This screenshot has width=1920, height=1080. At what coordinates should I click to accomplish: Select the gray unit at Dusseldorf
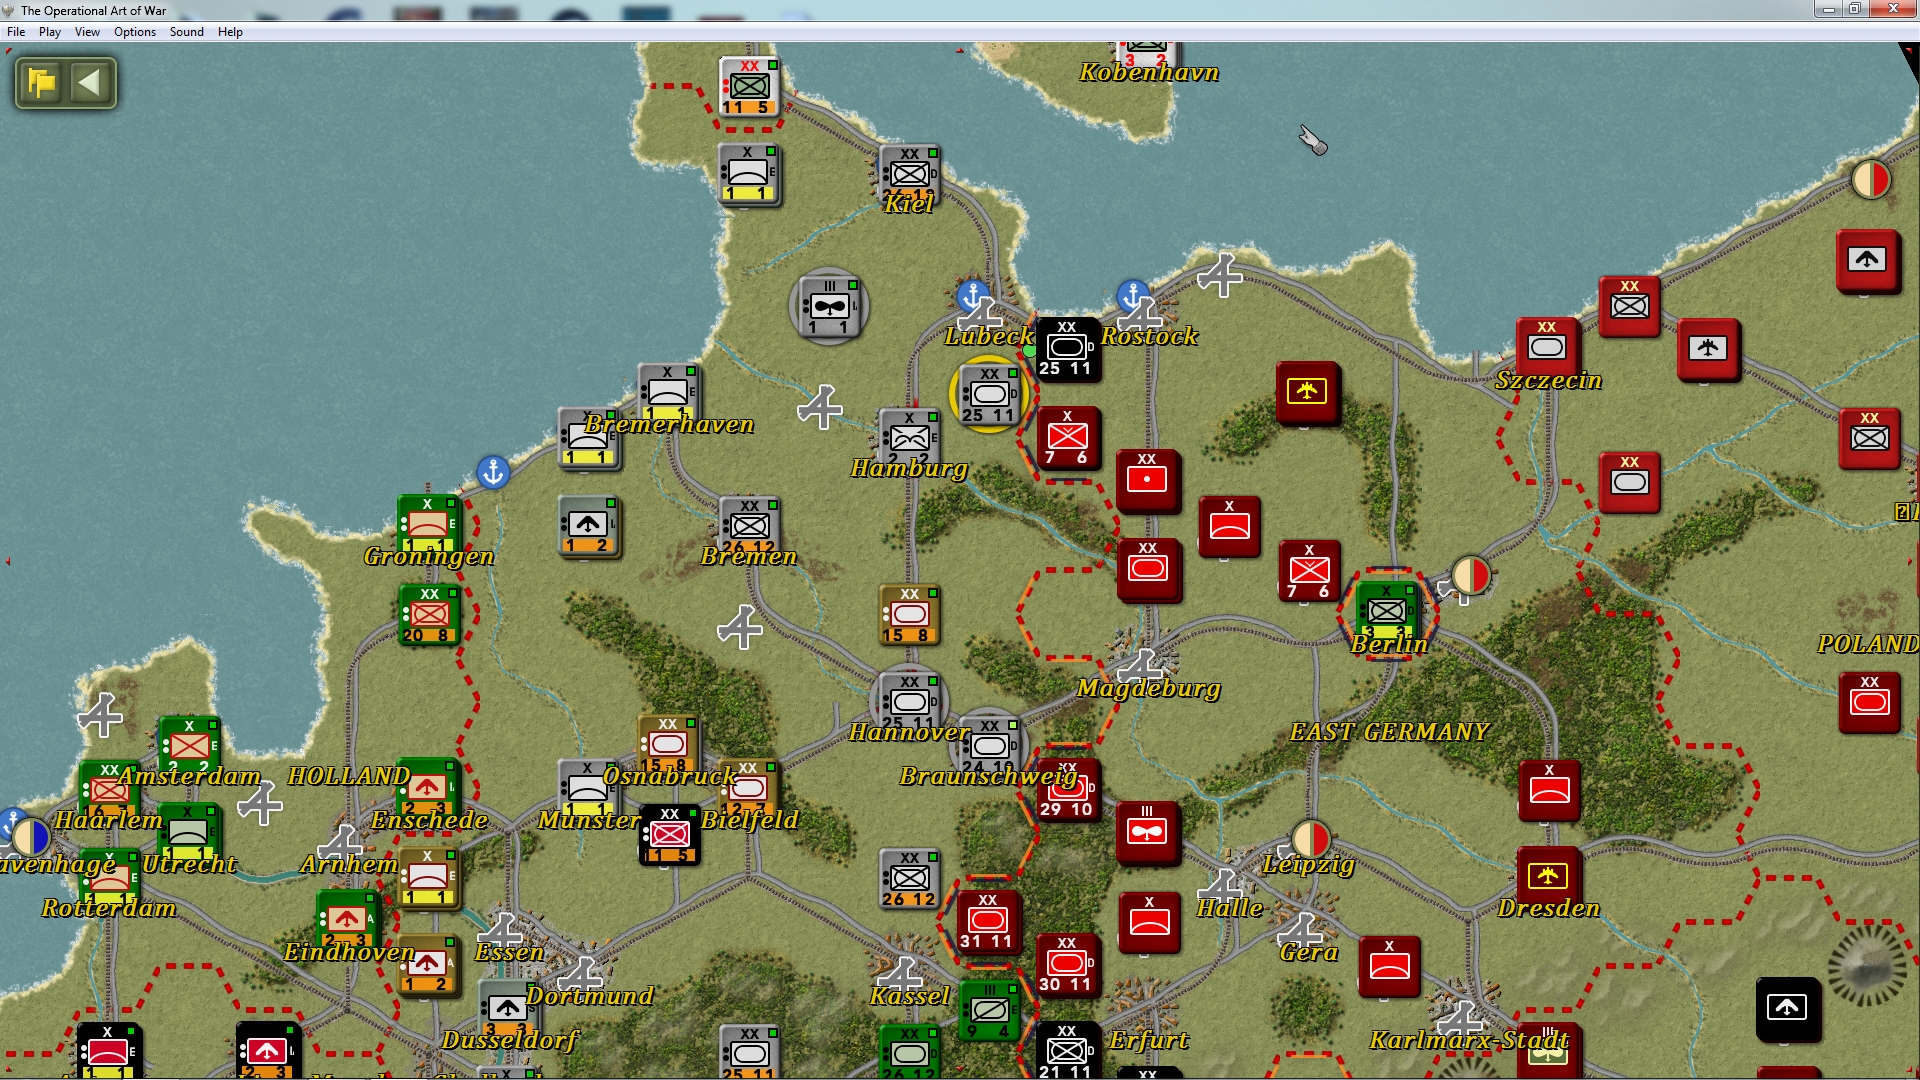click(x=509, y=1010)
